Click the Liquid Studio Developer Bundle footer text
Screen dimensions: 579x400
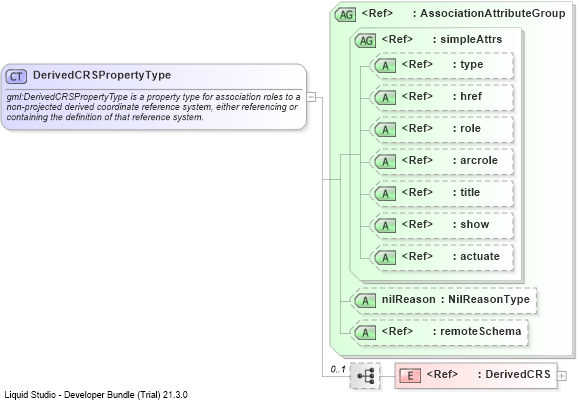96,395
